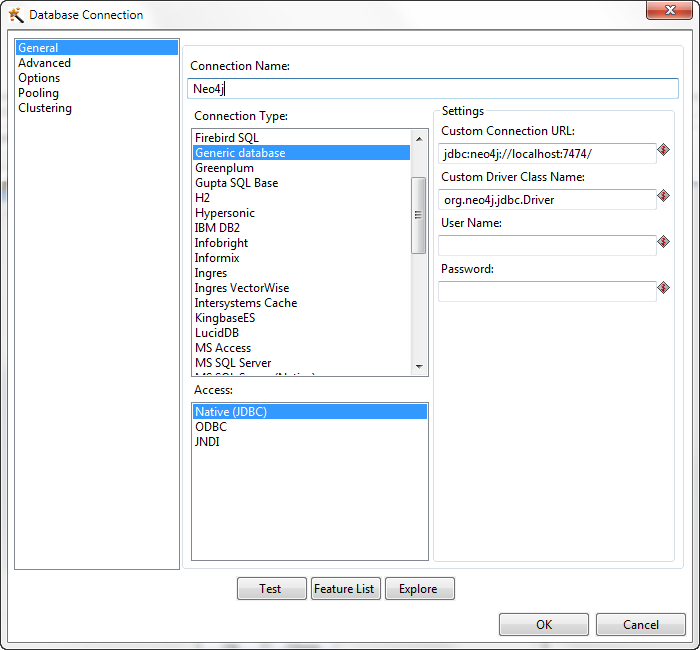Select Hypersonic connection type

click(301, 213)
